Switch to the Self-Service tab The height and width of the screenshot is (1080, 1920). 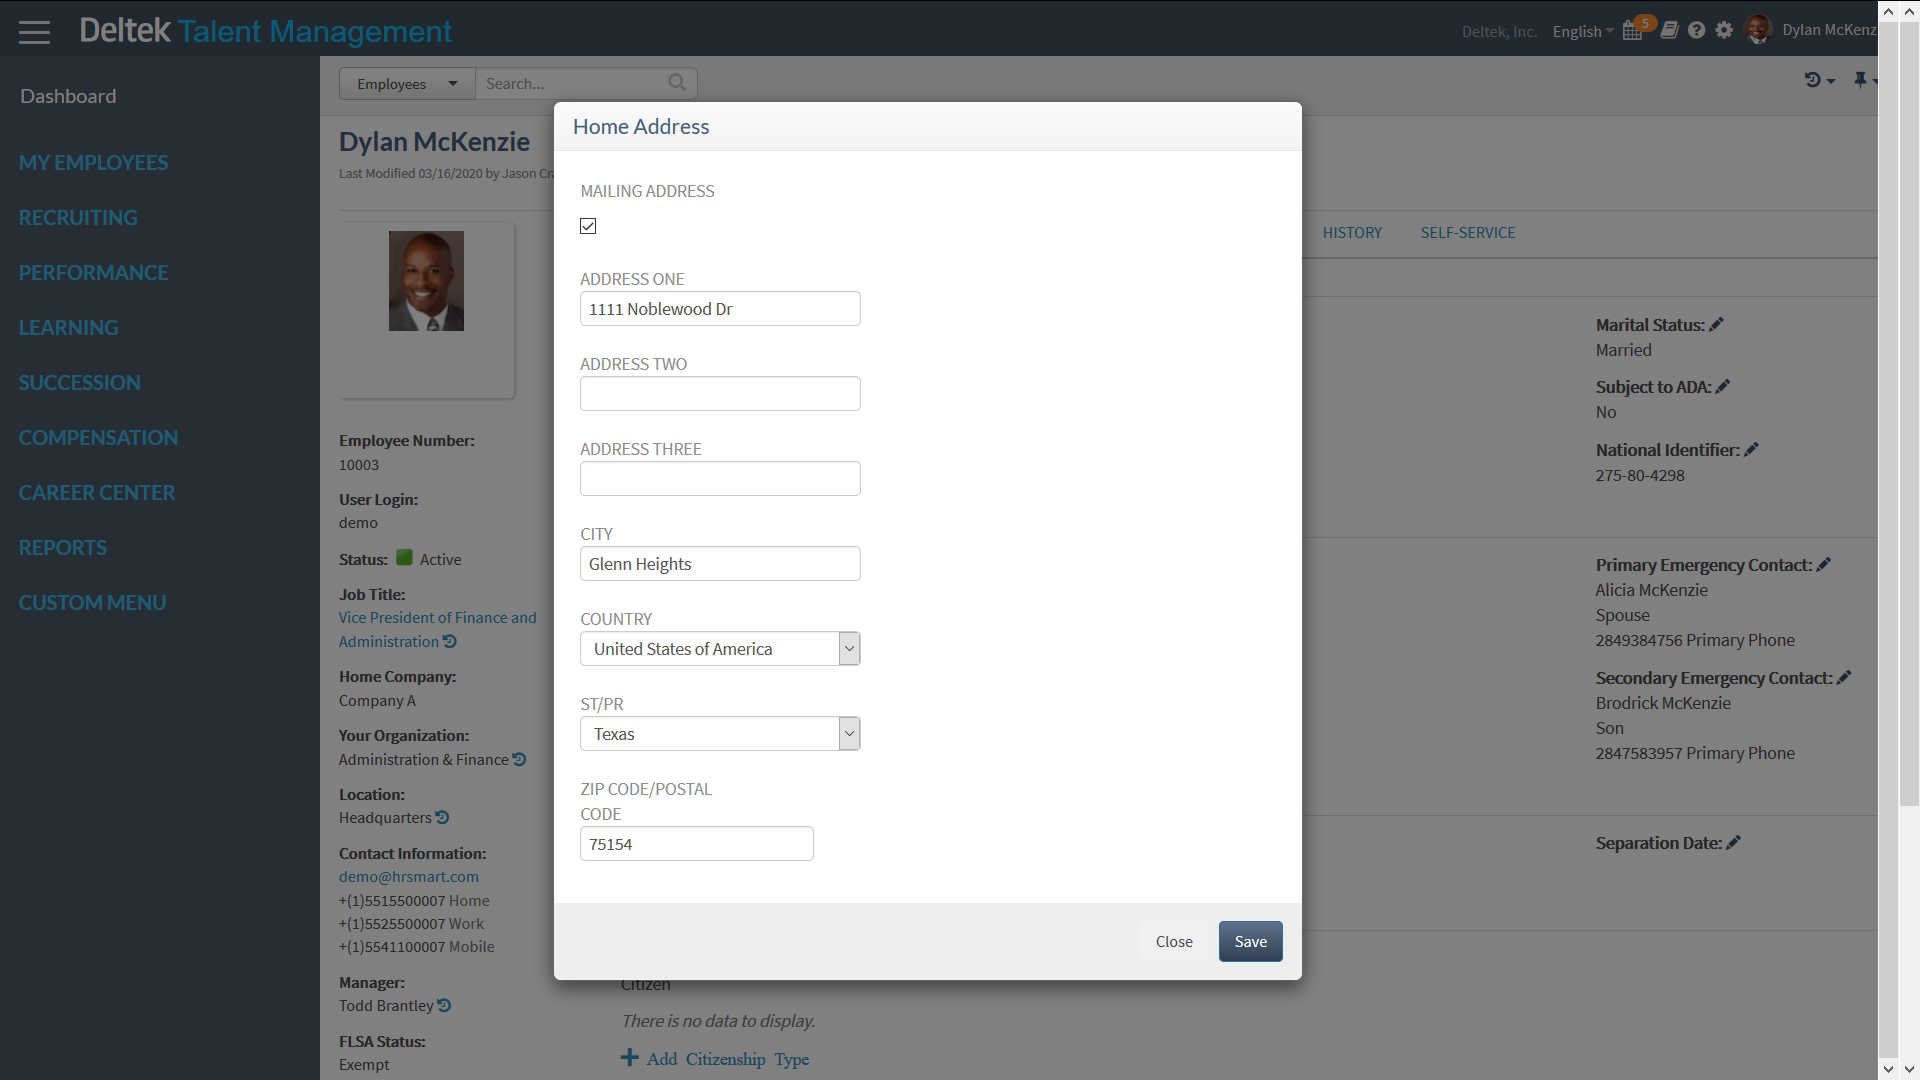(x=1467, y=233)
